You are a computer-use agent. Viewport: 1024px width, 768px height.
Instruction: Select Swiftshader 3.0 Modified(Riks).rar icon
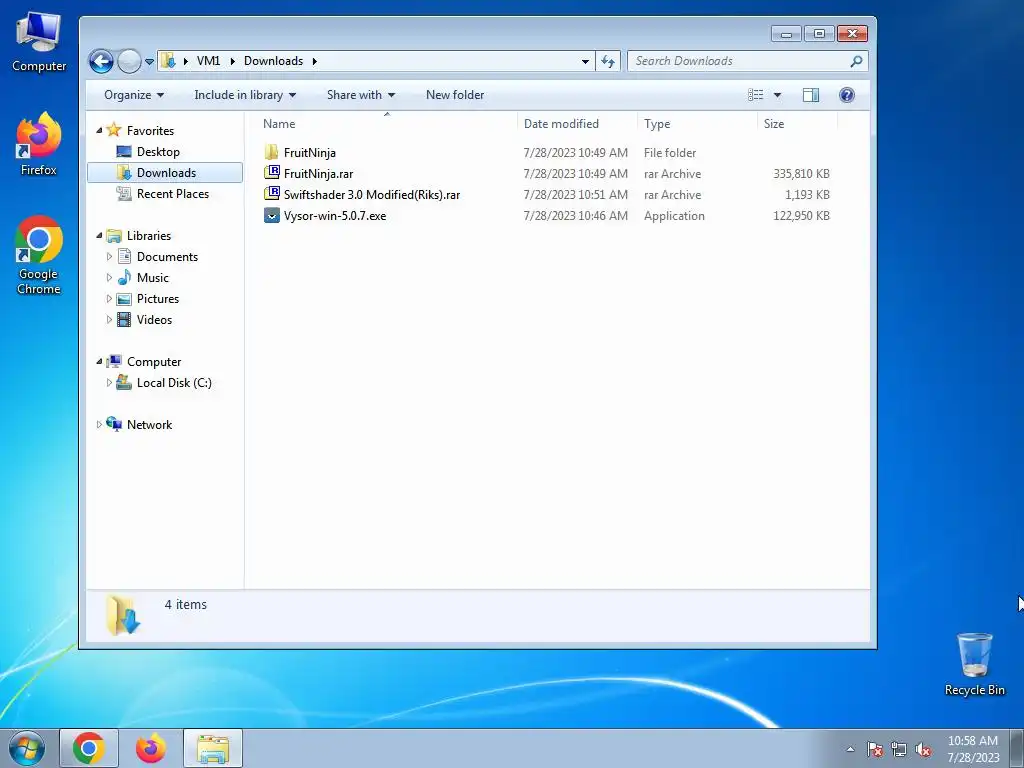[x=272, y=194]
